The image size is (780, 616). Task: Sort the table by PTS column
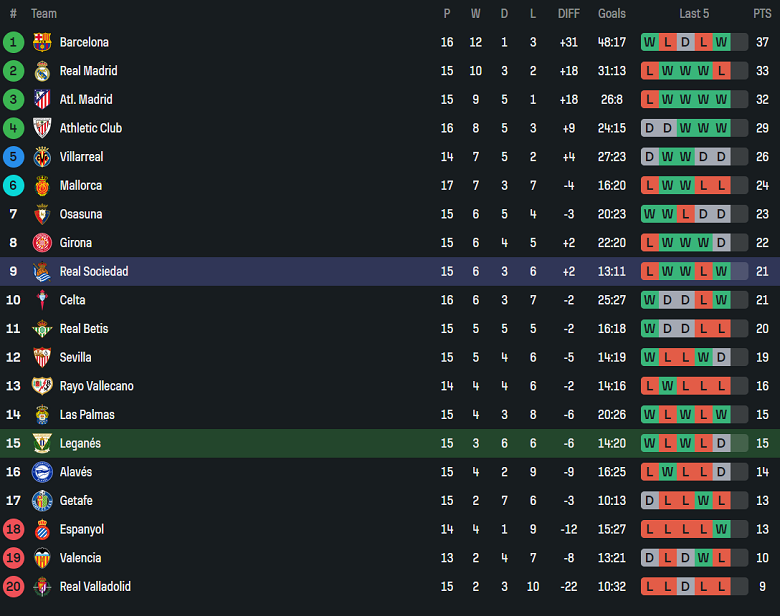[762, 14]
